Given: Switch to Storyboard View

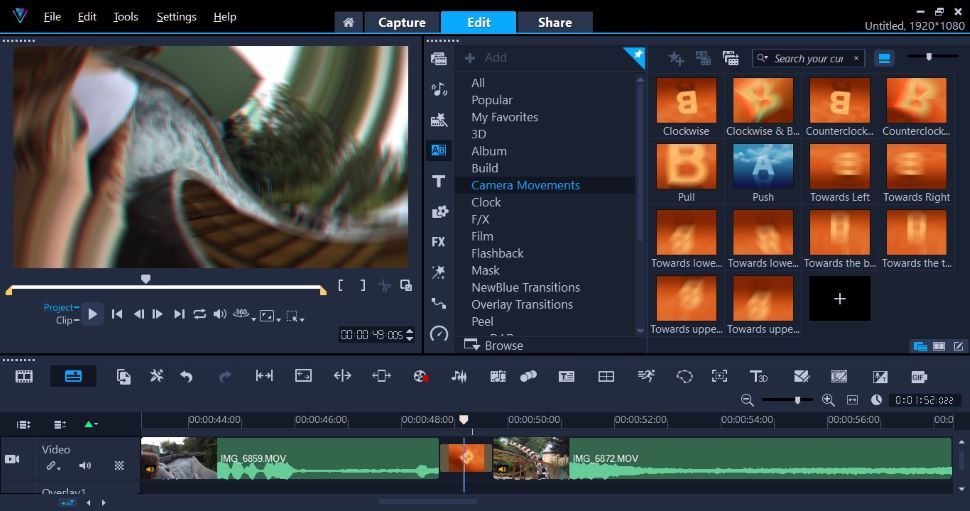Looking at the screenshot, I should tap(24, 376).
